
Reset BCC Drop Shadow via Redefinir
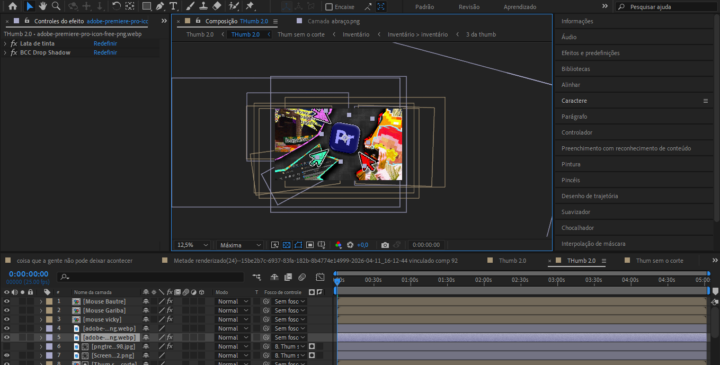(x=105, y=53)
